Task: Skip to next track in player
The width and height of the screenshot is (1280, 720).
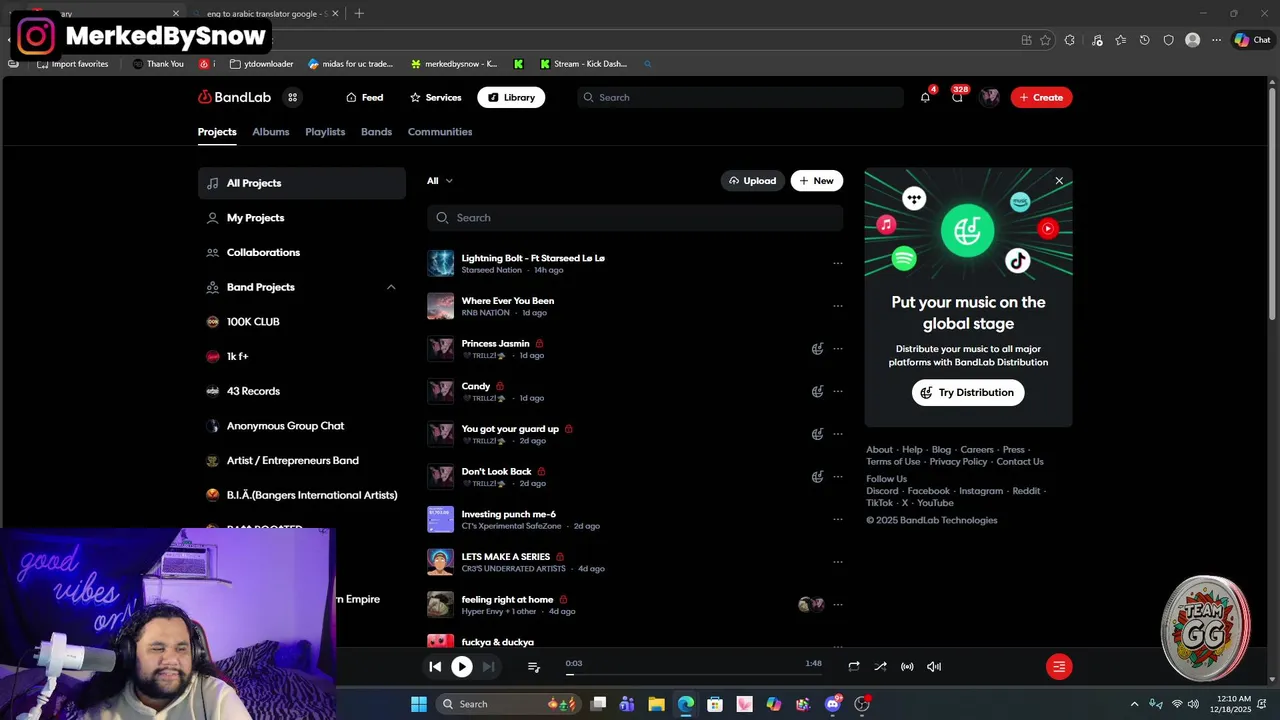Action: coord(488,666)
